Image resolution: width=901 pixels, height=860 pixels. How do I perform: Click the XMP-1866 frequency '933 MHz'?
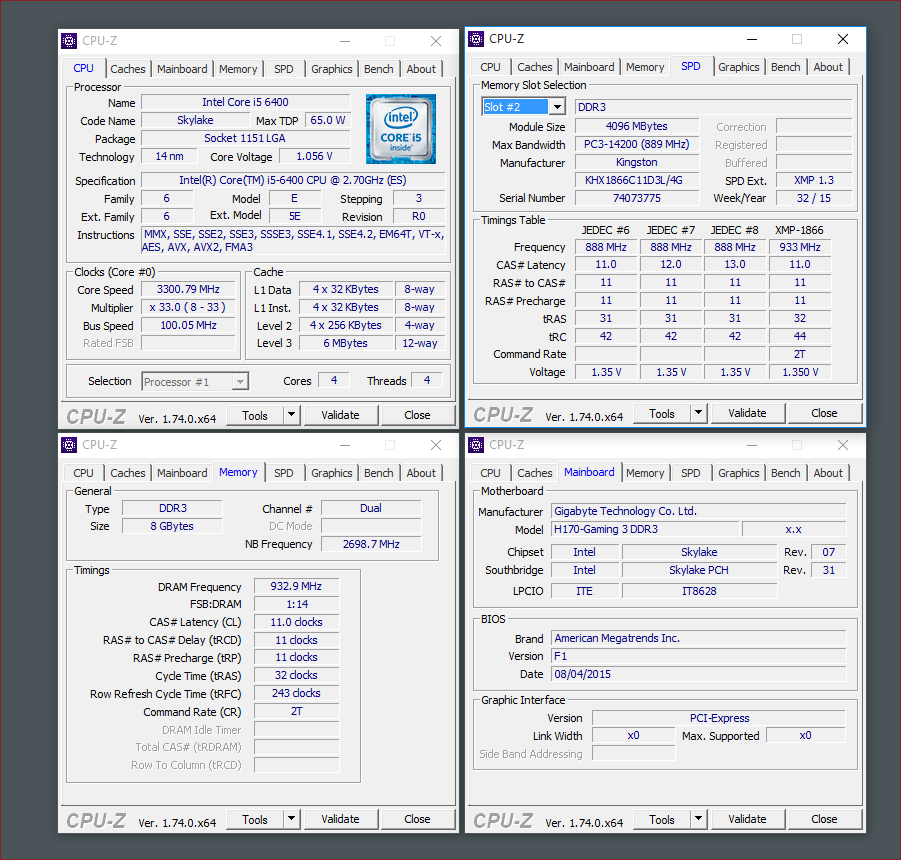pyautogui.click(x=799, y=247)
